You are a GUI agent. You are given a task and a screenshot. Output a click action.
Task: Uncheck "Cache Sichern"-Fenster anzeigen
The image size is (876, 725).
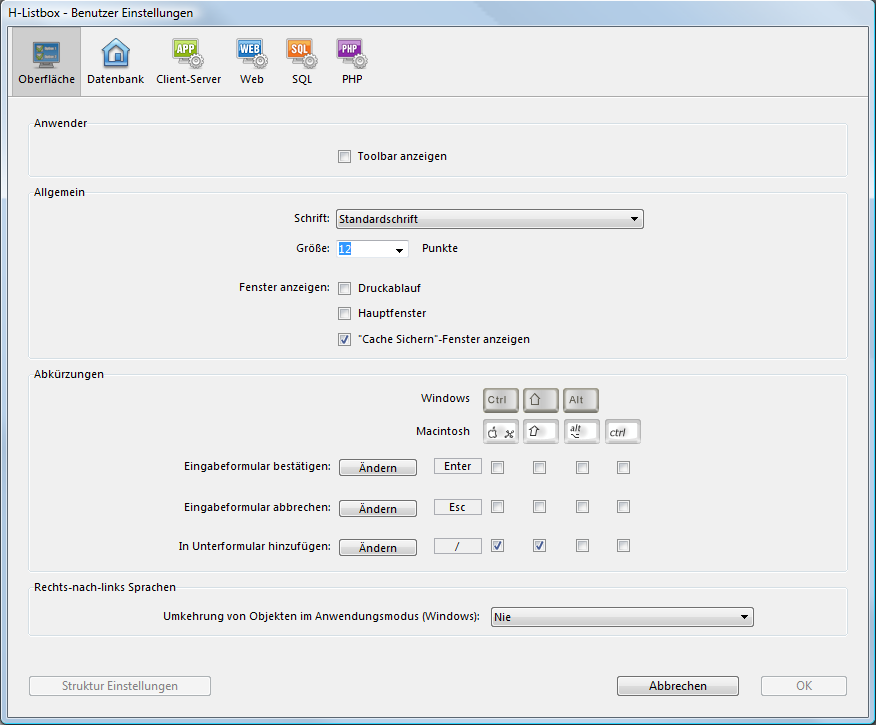(x=344, y=340)
